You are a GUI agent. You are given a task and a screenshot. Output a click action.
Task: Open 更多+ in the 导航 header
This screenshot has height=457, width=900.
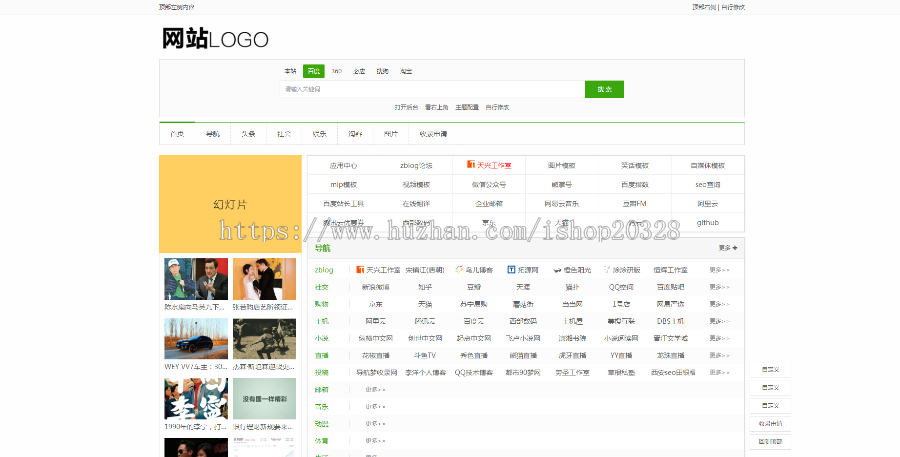coord(728,248)
